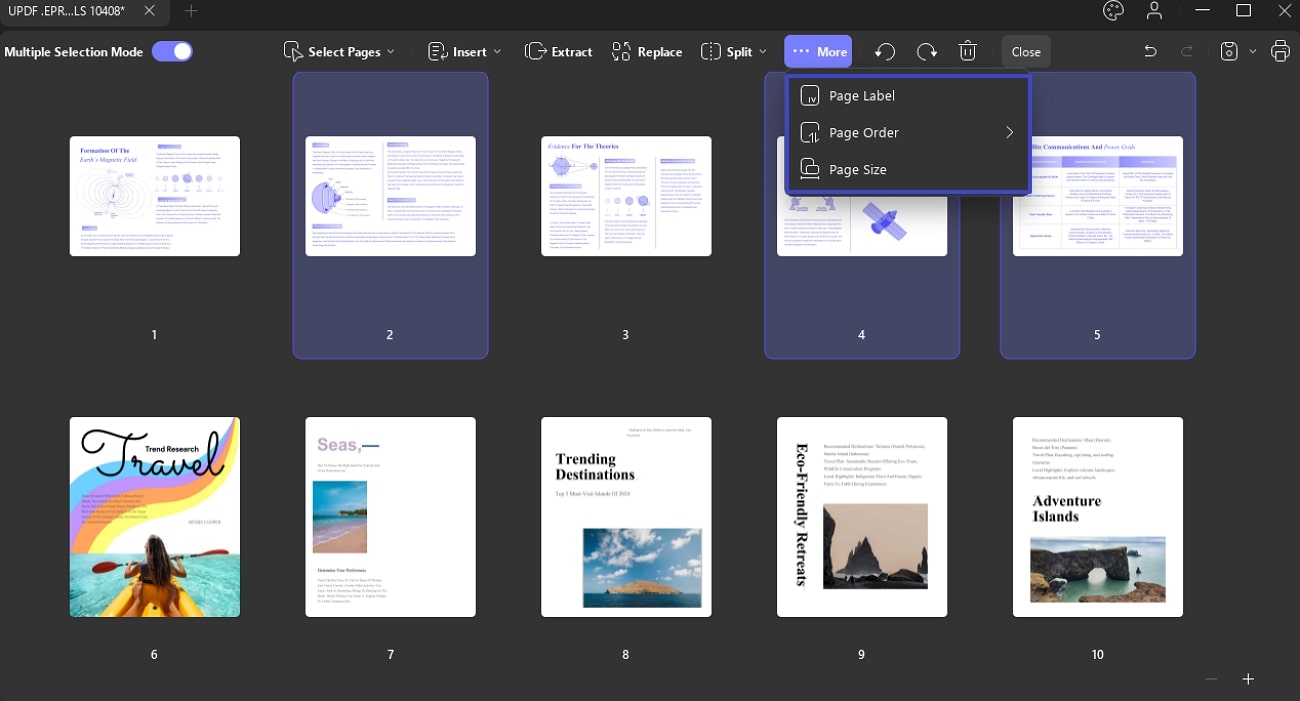This screenshot has height=701, width=1300.
Task: Rotate selected pages clockwise
Action: point(927,51)
